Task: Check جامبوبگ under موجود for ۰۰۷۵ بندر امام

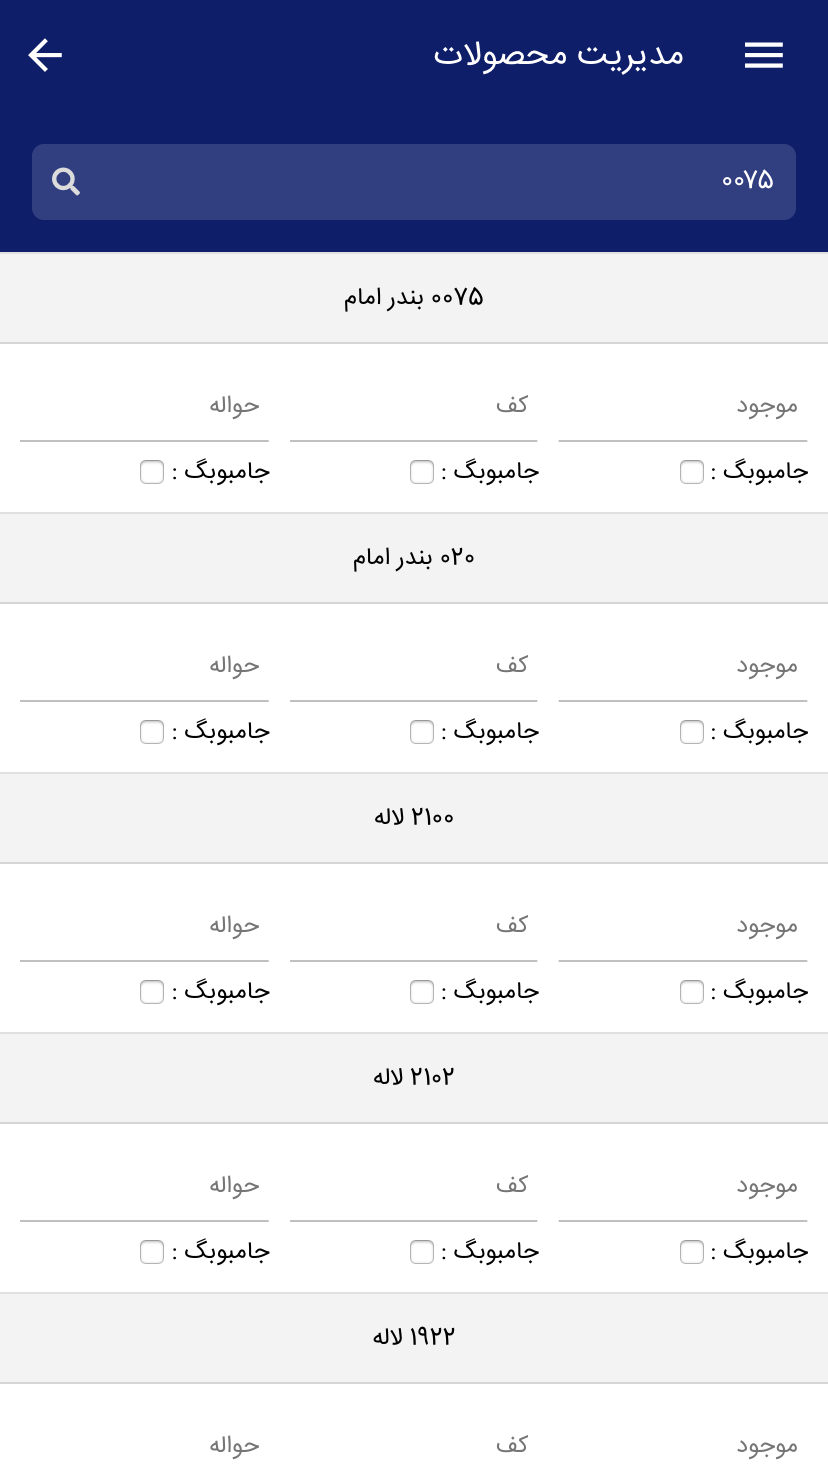Action: pos(692,472)
